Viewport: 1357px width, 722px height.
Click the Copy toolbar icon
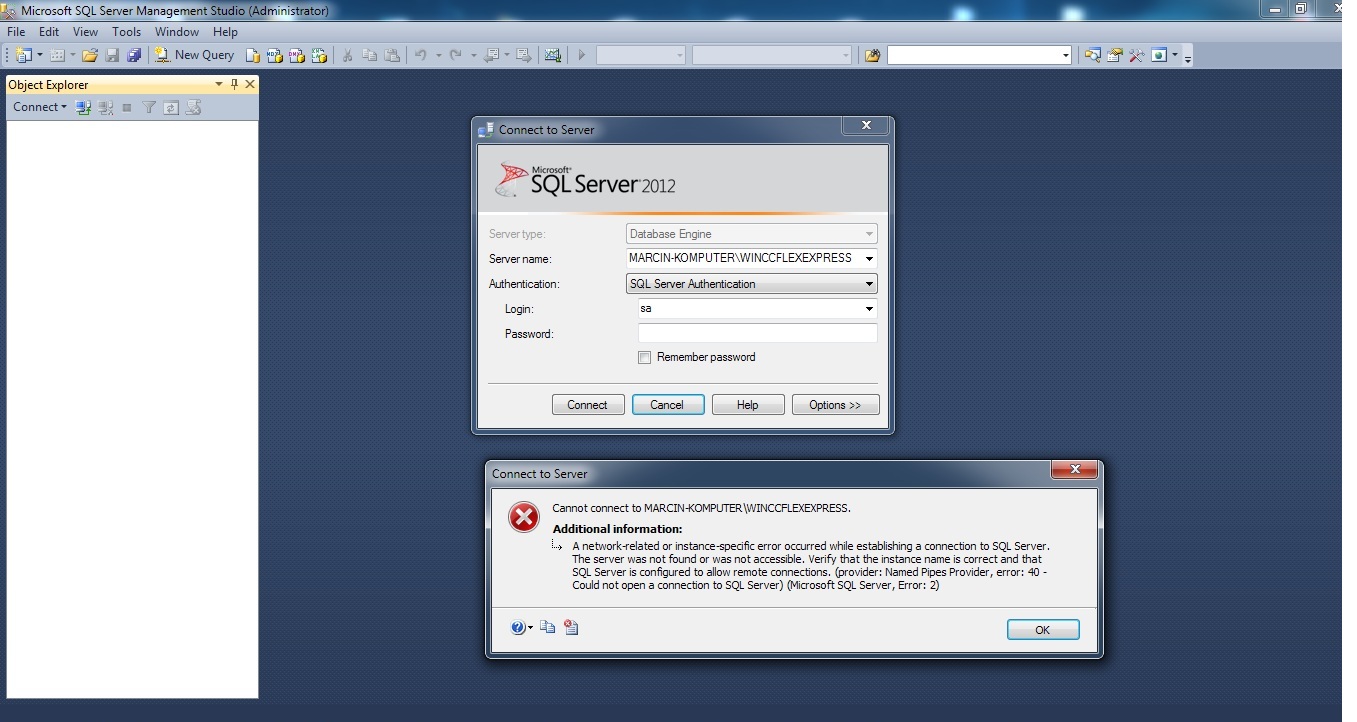click(x=370, y=55)
